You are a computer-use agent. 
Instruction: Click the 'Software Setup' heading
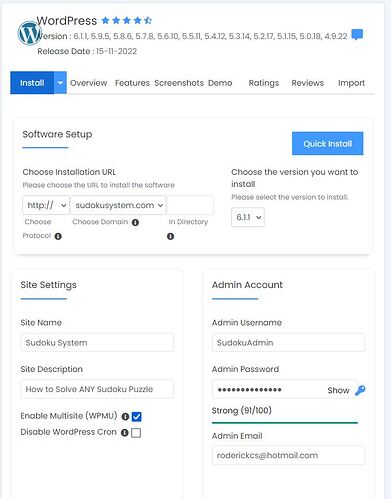[57, 134]
